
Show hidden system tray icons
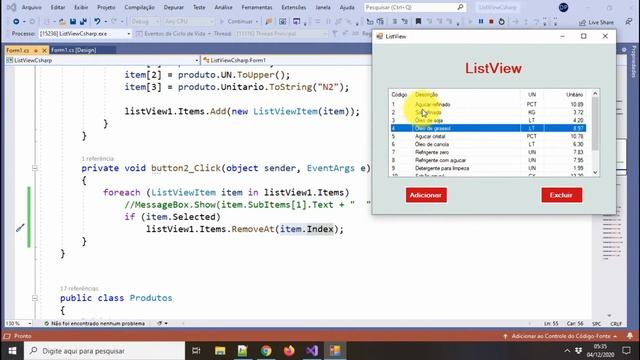click(567, 351)
